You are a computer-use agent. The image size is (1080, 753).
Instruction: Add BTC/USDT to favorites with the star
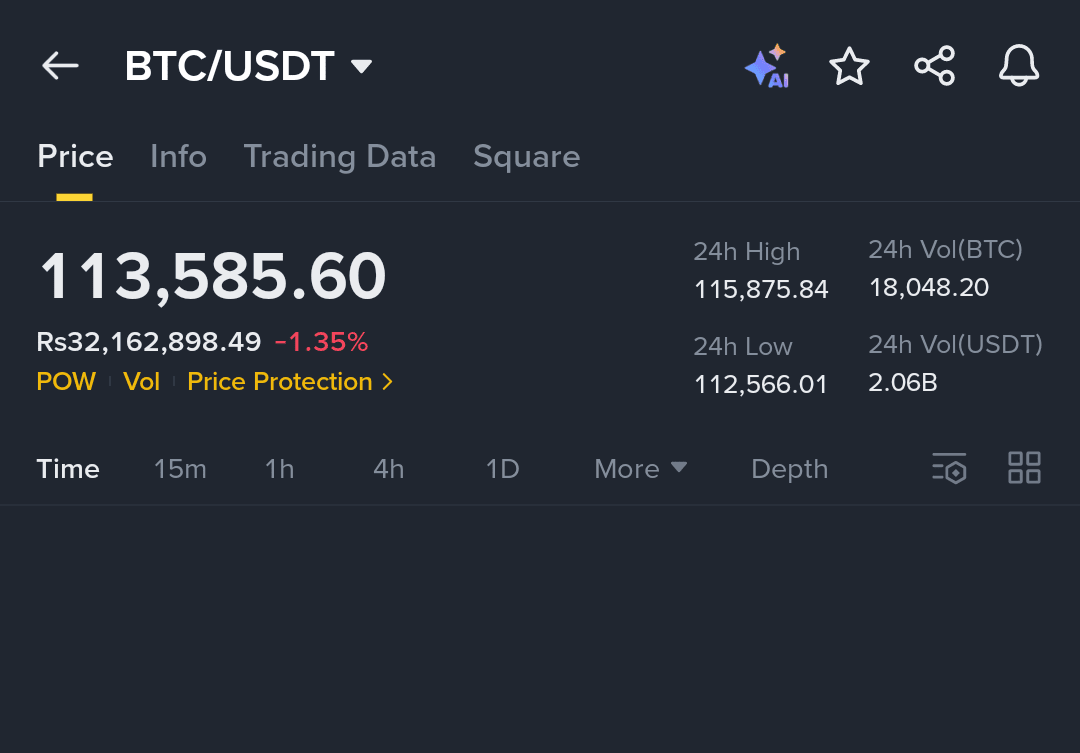pos(849,67)
